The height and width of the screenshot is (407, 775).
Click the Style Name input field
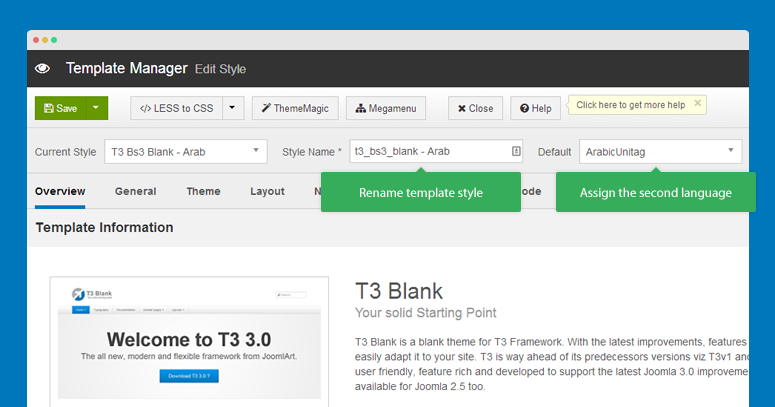436,151
